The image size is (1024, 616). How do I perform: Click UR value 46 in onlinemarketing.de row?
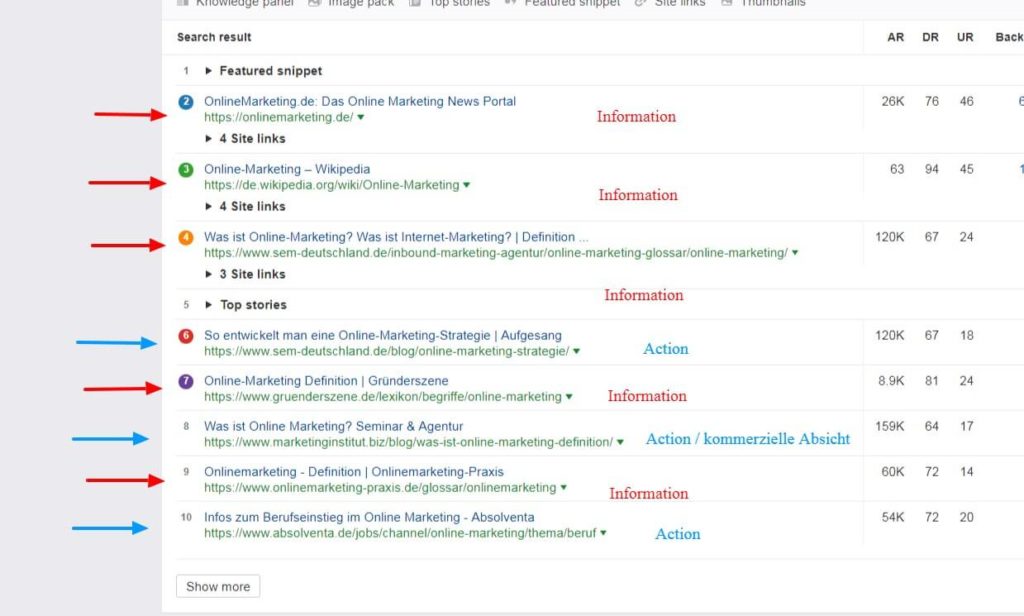tap(967, 101)
